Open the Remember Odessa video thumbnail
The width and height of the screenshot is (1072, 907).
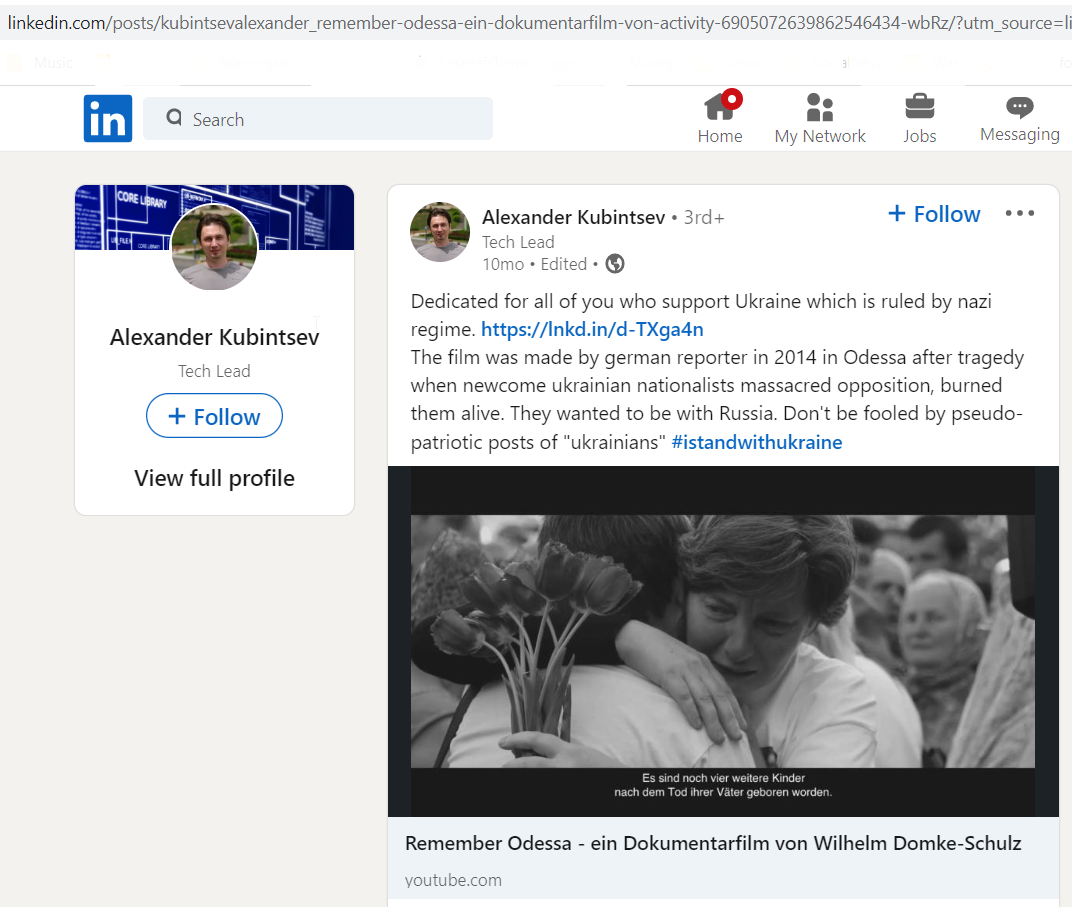tap(723, 641)
